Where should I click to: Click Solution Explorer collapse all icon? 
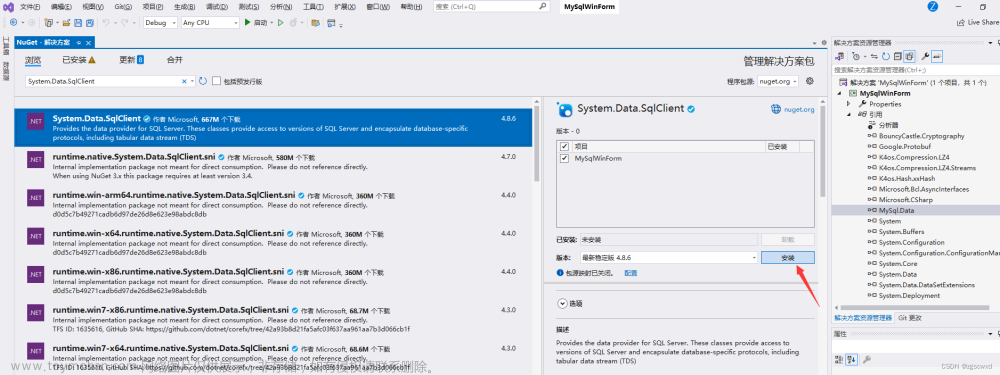point(897,56)
